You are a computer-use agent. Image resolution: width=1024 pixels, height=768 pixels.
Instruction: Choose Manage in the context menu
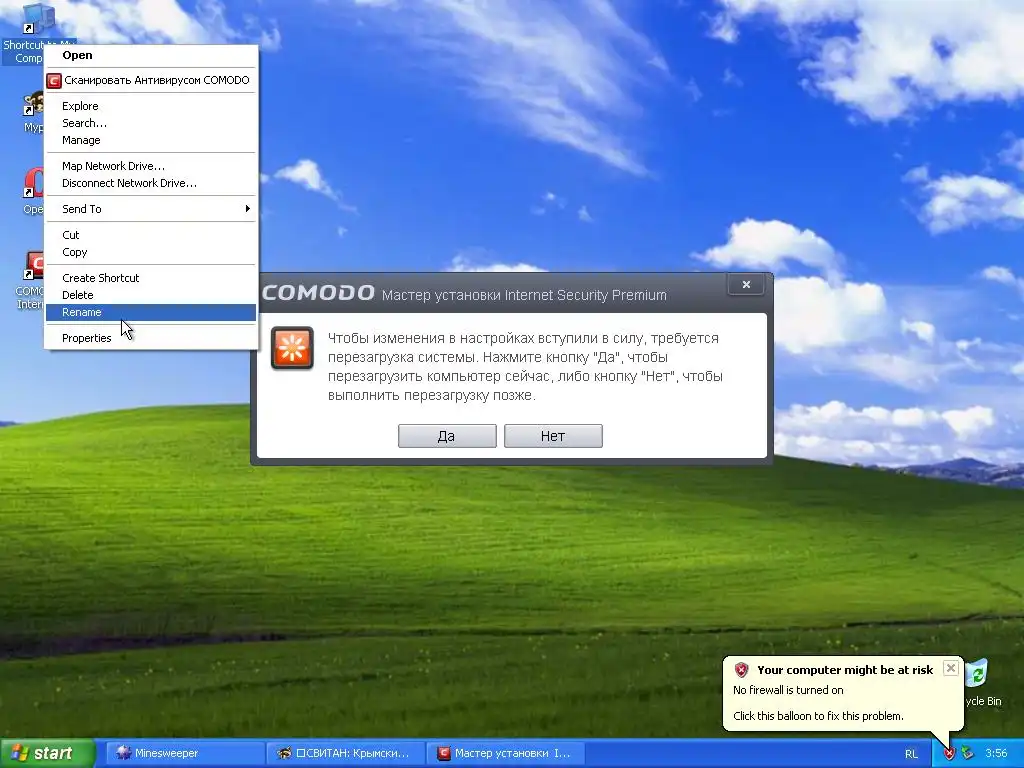click(x=151, y=140)
